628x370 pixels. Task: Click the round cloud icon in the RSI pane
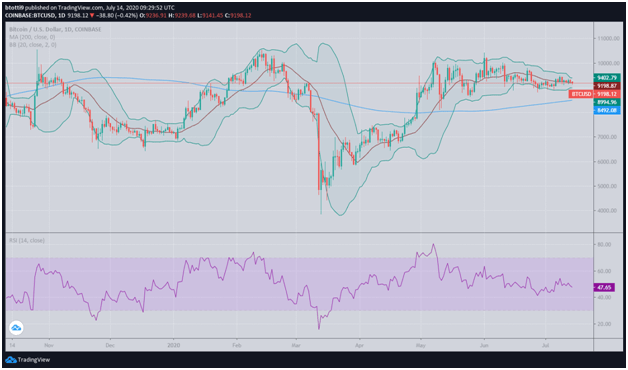[16, 328]
